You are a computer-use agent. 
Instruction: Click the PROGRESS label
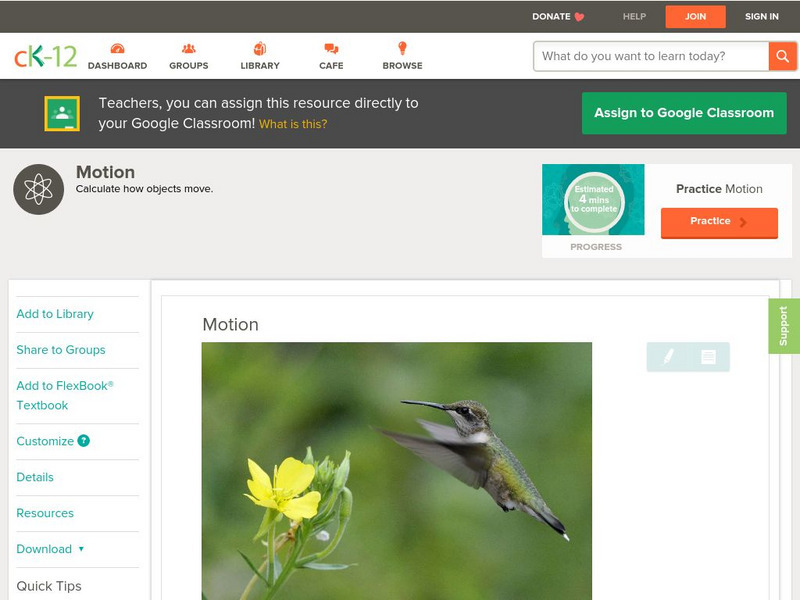coord(596,247)
